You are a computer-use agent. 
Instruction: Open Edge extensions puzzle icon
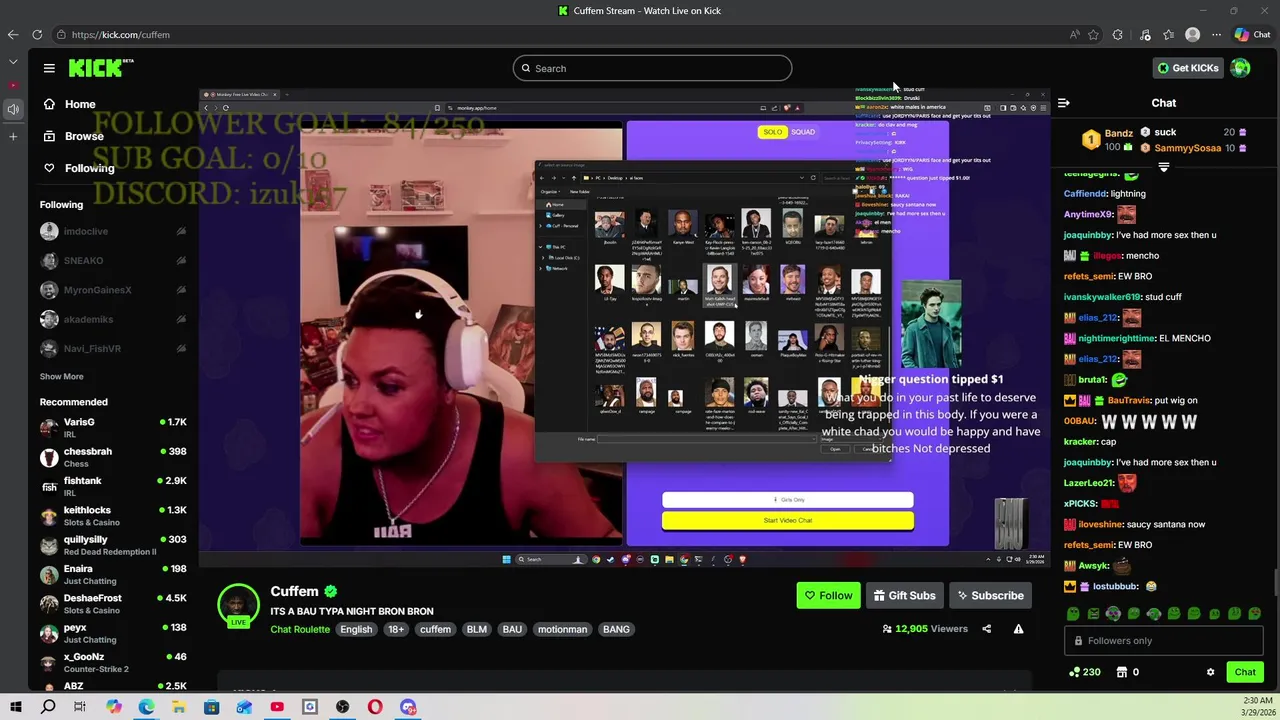click(x=1118, y=34)
